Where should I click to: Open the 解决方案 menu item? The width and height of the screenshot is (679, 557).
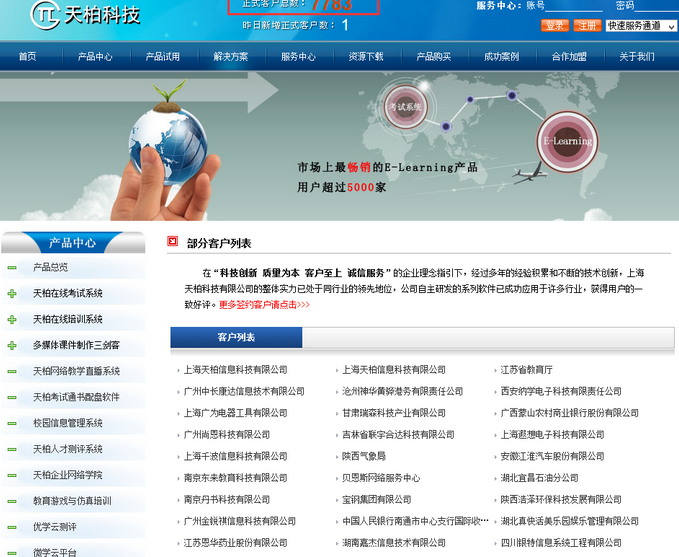pyautogui.click(x=230, y=57)
